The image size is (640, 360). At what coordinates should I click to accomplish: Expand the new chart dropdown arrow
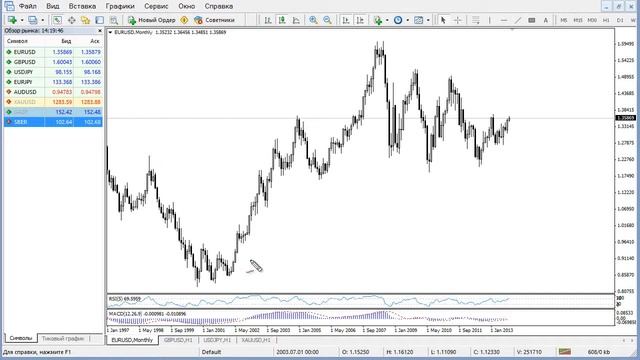coord(22,20)
